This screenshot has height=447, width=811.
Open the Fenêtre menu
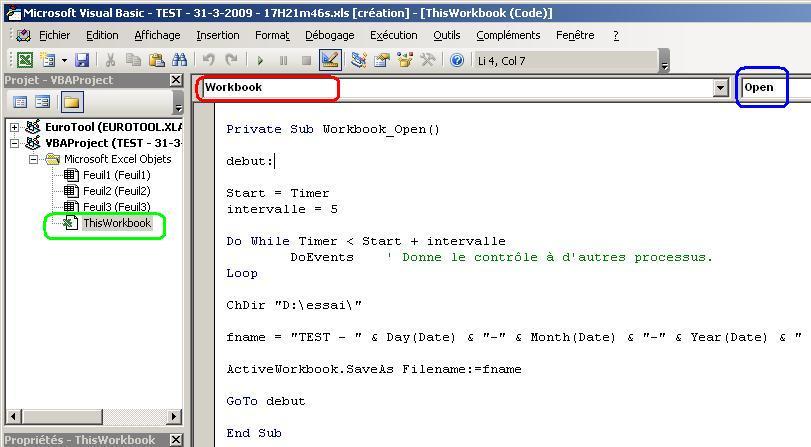[575, 35]
